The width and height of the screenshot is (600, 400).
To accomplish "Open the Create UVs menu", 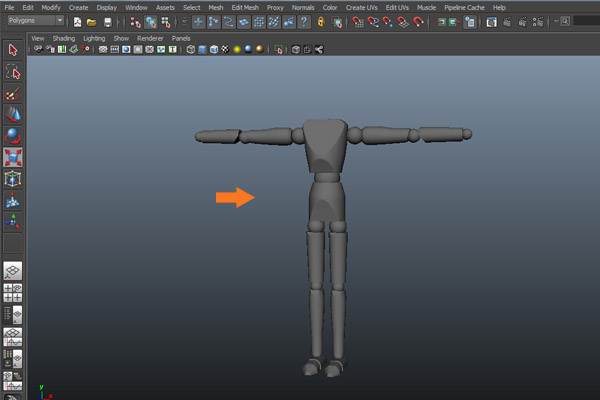I will pos(362,7).
